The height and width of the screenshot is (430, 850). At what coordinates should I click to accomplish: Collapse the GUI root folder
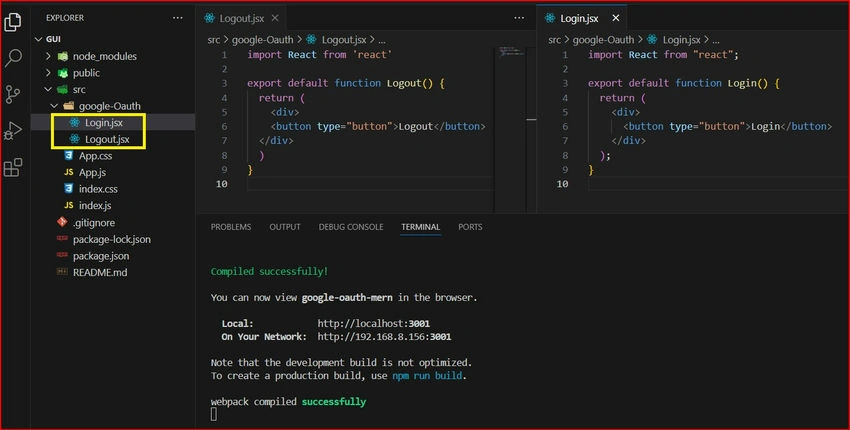pos(38,39)
